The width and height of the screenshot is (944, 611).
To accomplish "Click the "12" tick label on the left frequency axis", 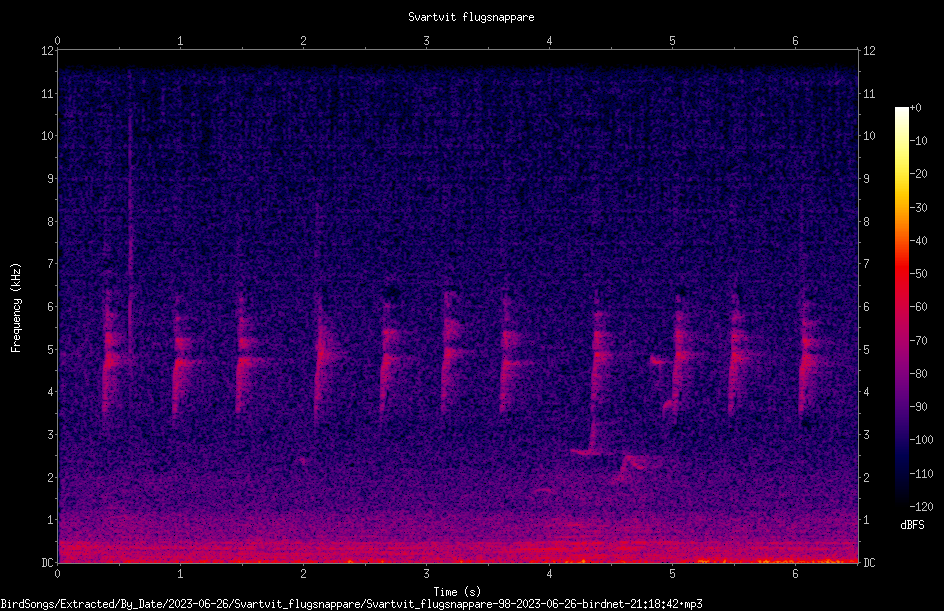I will (47, 51).
